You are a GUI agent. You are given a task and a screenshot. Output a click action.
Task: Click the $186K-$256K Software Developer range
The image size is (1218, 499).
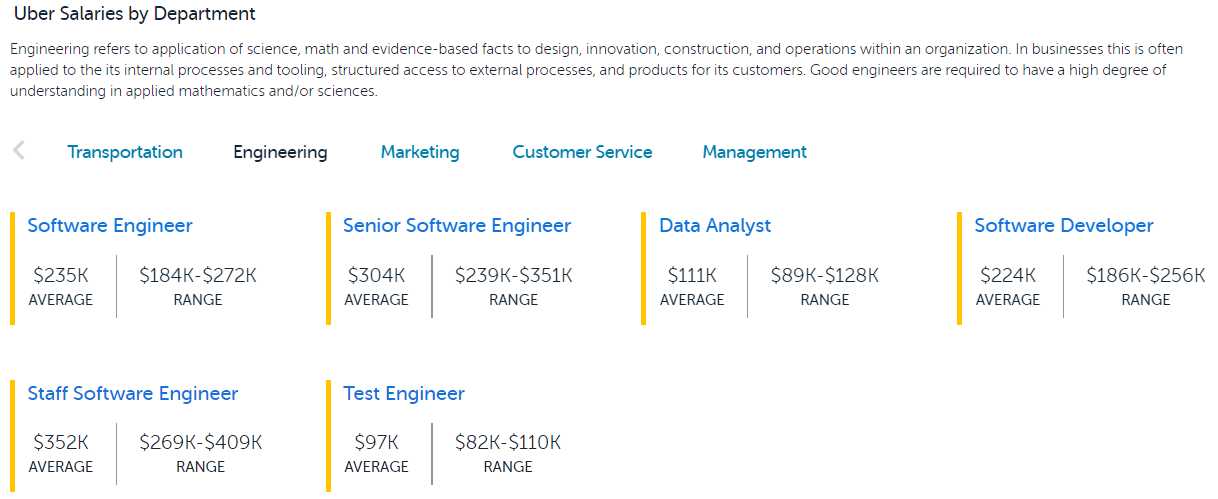click(1146, 275)
